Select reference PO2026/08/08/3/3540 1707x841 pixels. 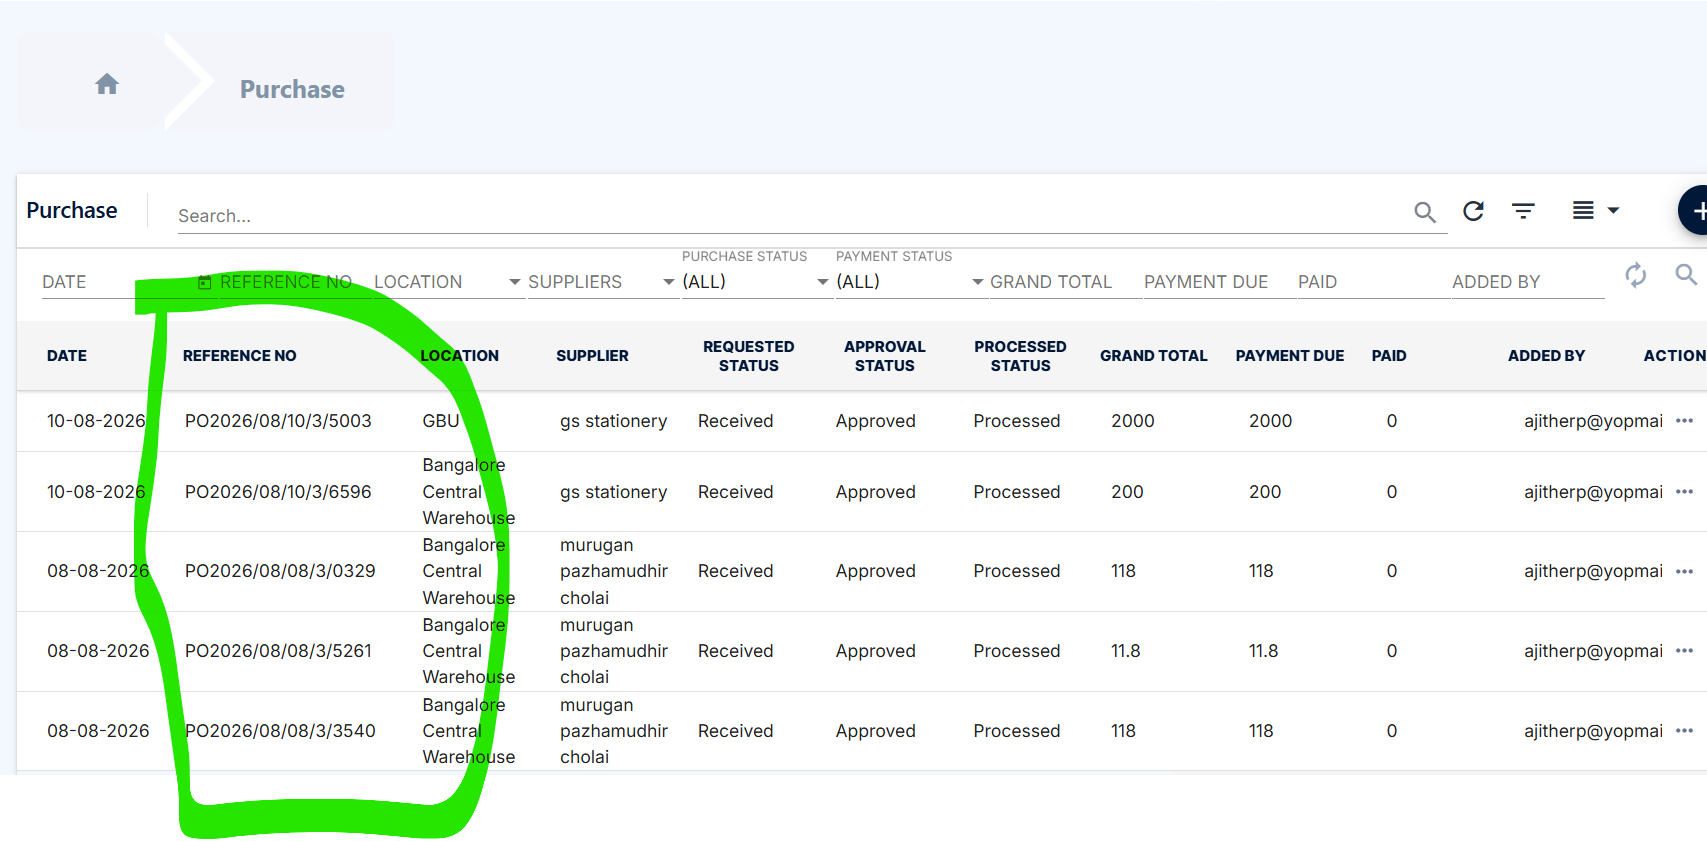(x=280, y=731)
